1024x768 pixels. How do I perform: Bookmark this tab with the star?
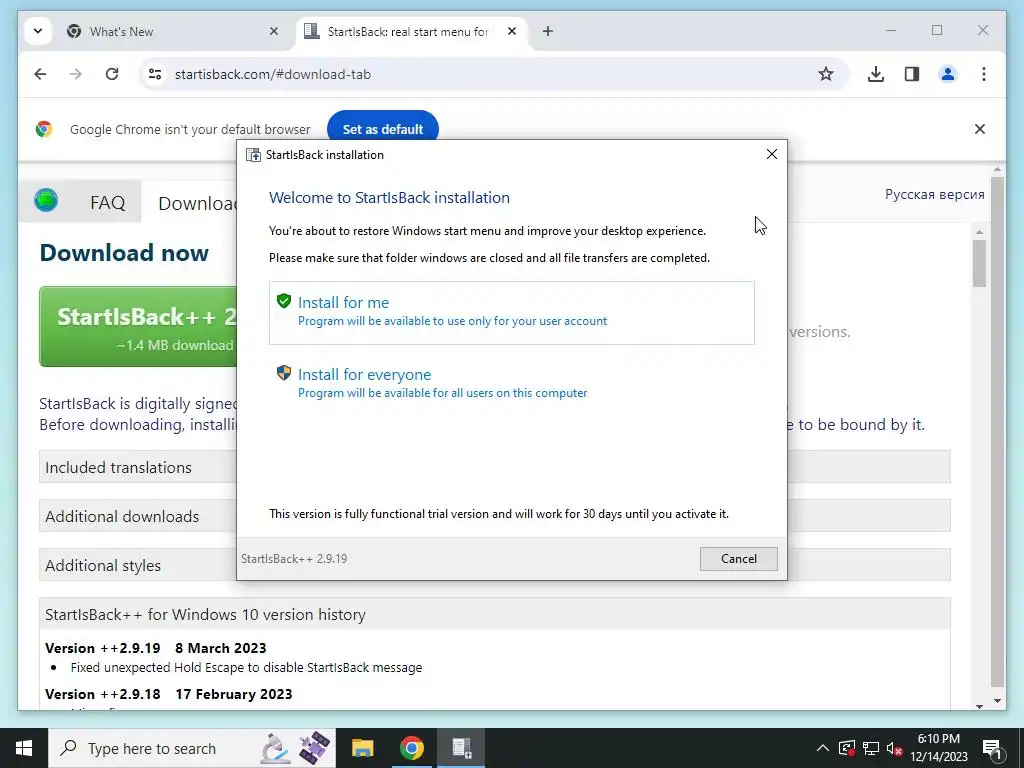(825, 74)
